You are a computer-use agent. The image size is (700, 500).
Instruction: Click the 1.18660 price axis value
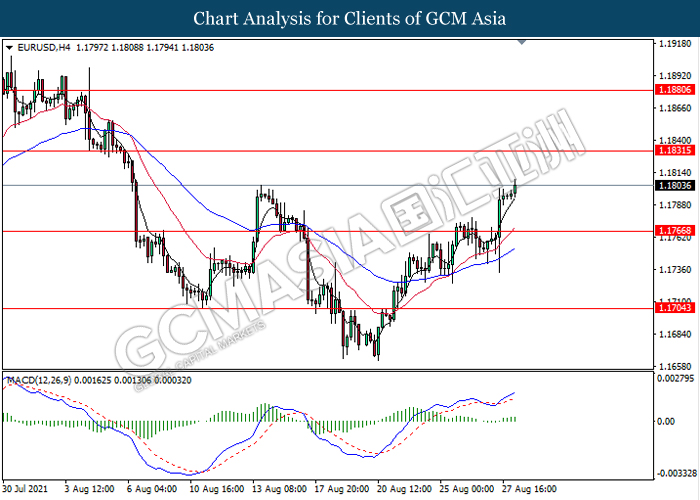coord(675,108)
